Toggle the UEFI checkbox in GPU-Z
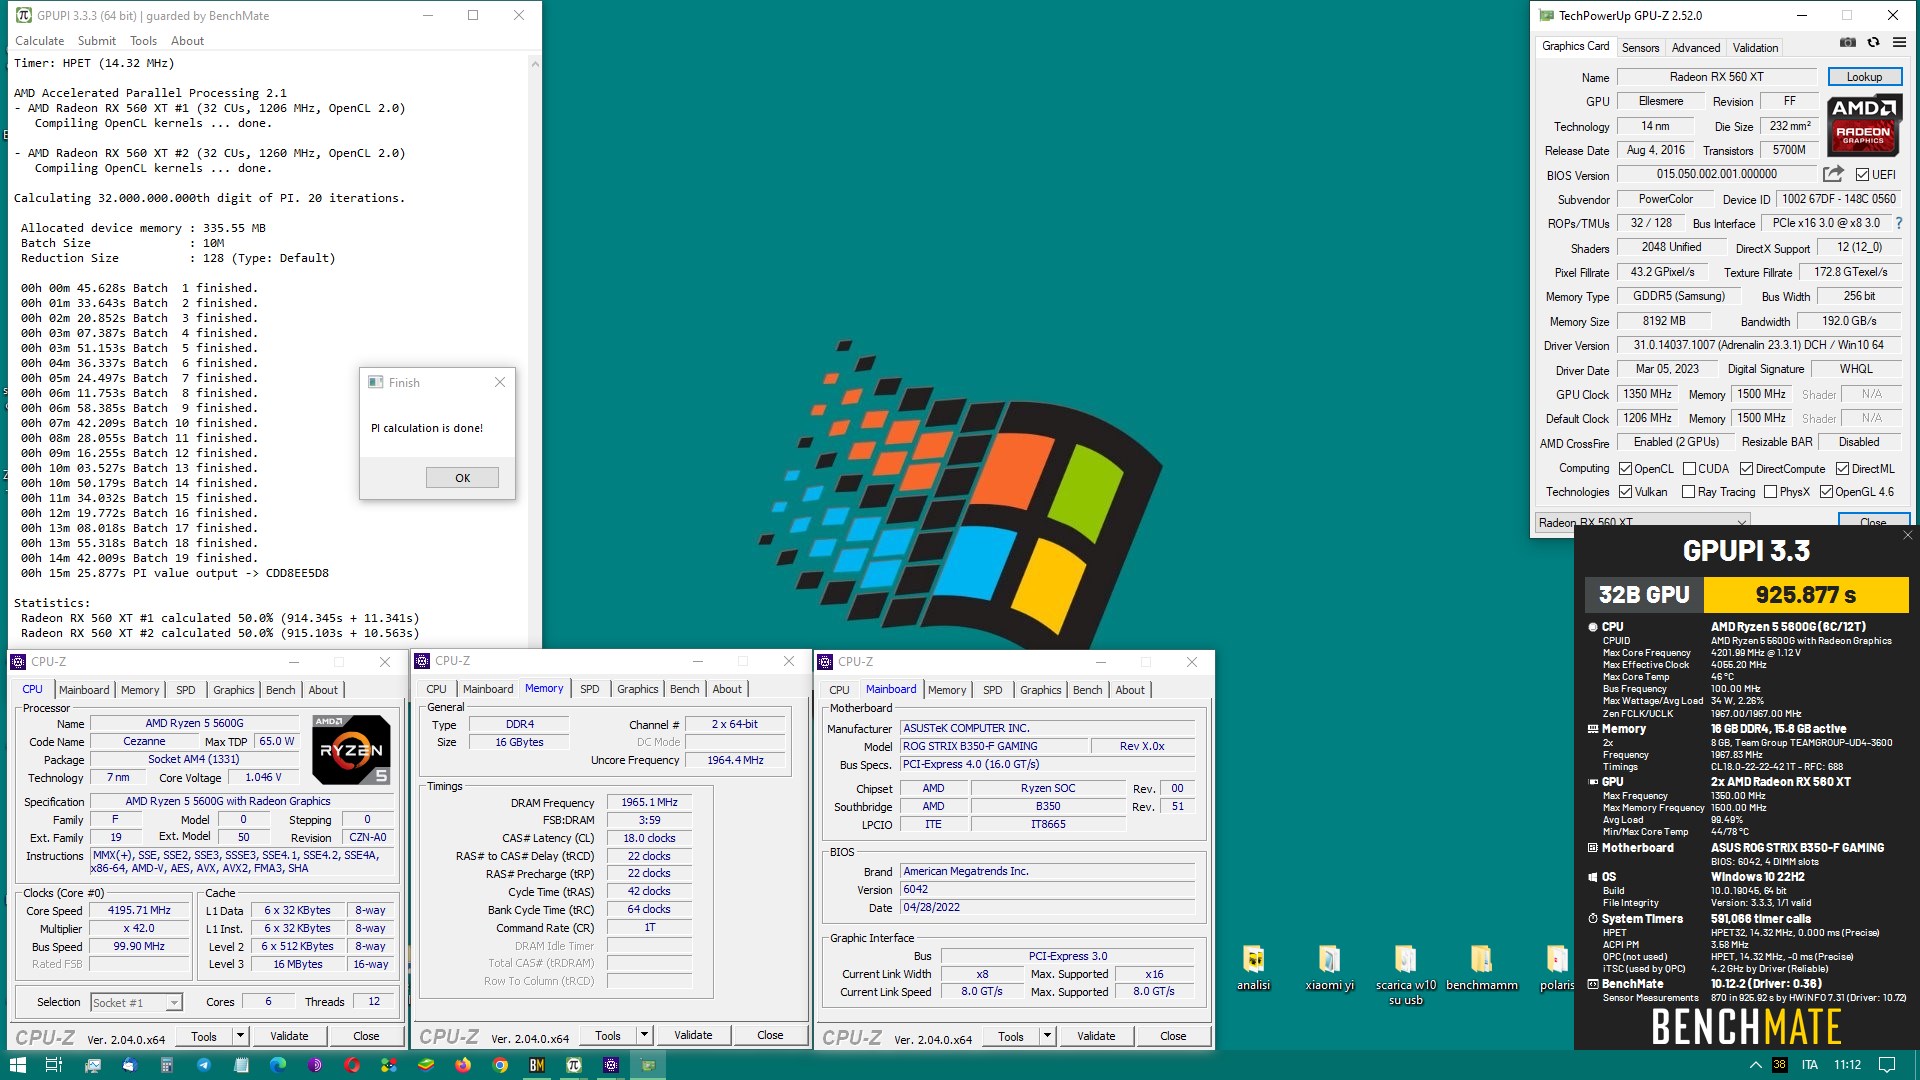 [1862, 175]
